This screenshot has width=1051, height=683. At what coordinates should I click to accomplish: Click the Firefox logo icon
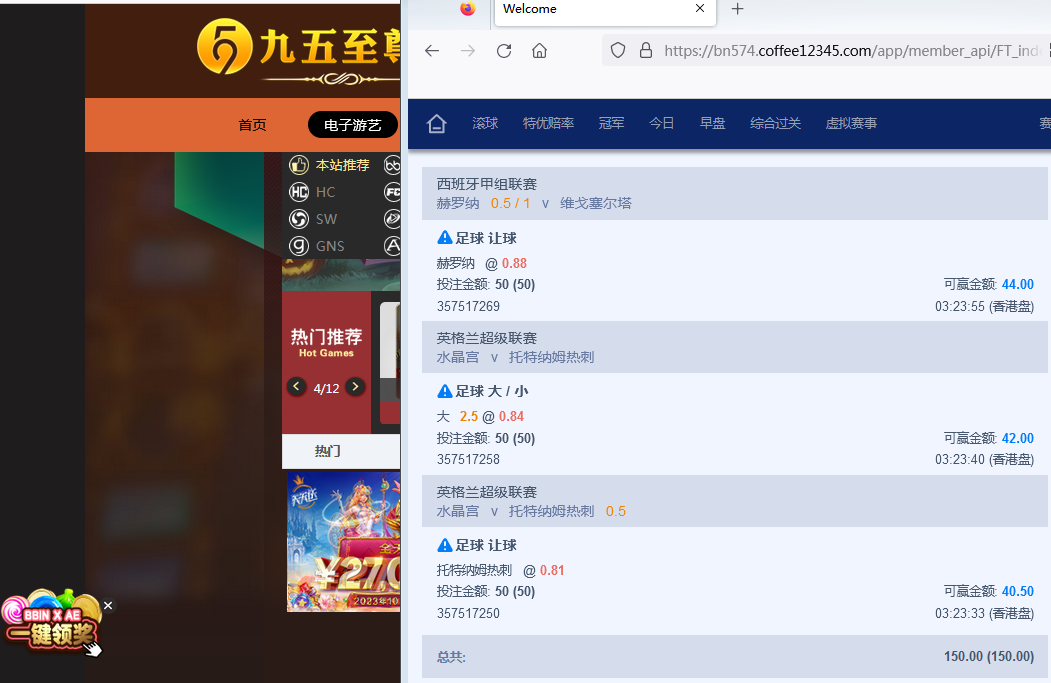click(x=468, y=8)
